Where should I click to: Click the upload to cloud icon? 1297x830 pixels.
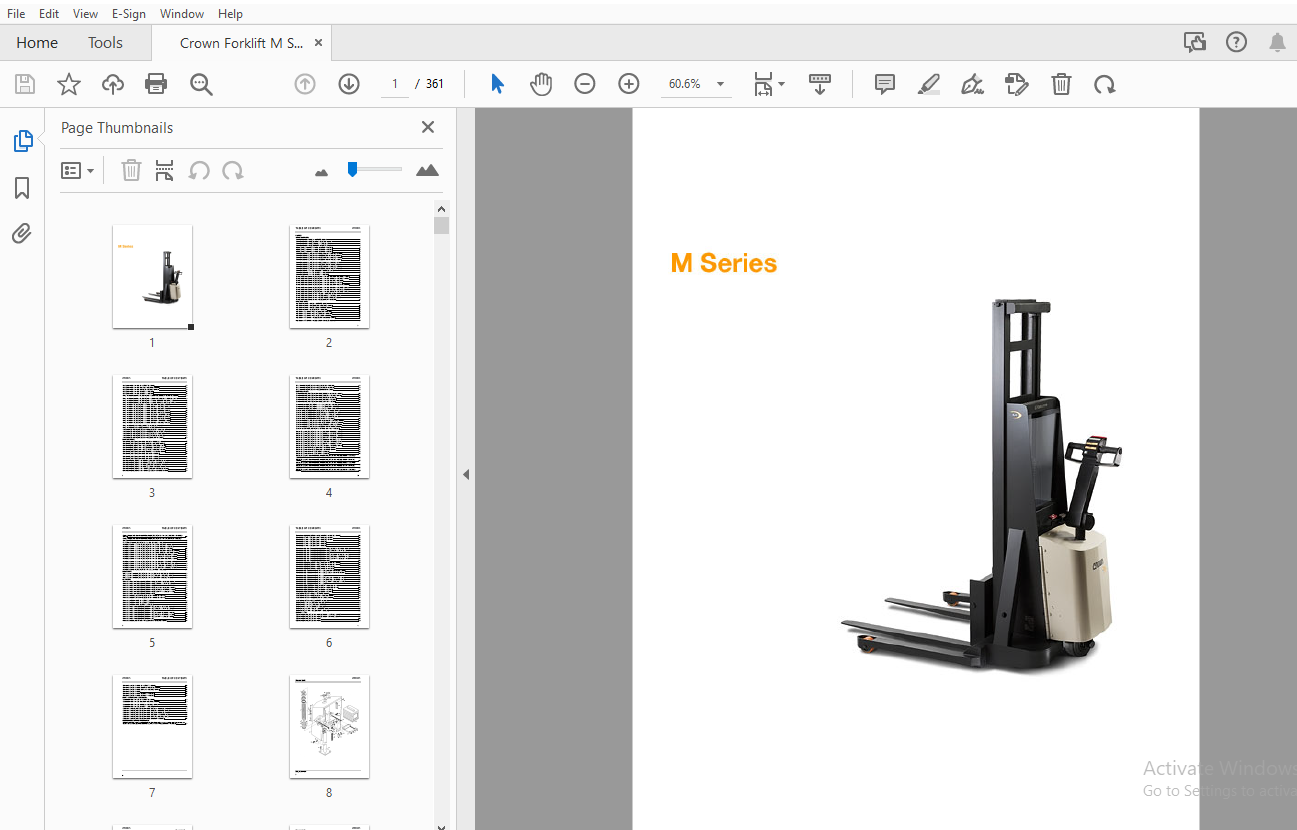[113, 84]
